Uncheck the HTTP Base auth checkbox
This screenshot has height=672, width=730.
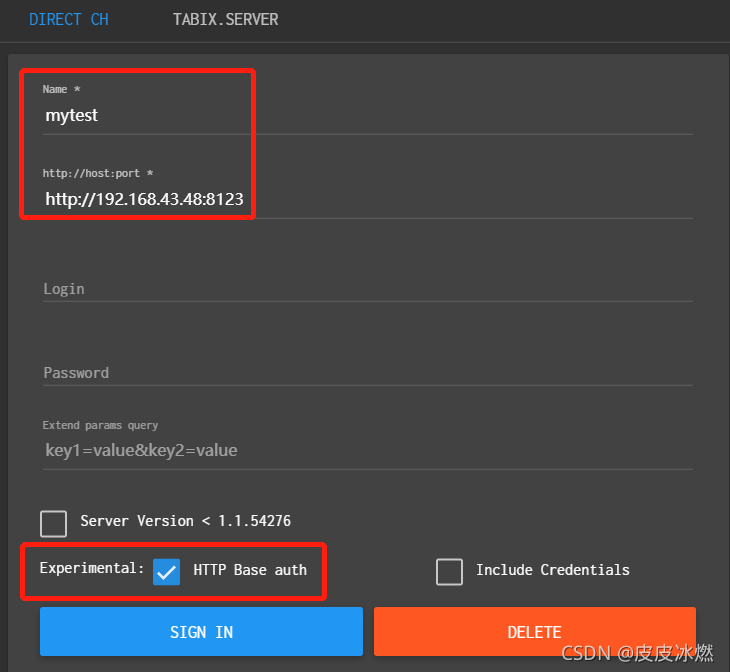pos(166,572)
